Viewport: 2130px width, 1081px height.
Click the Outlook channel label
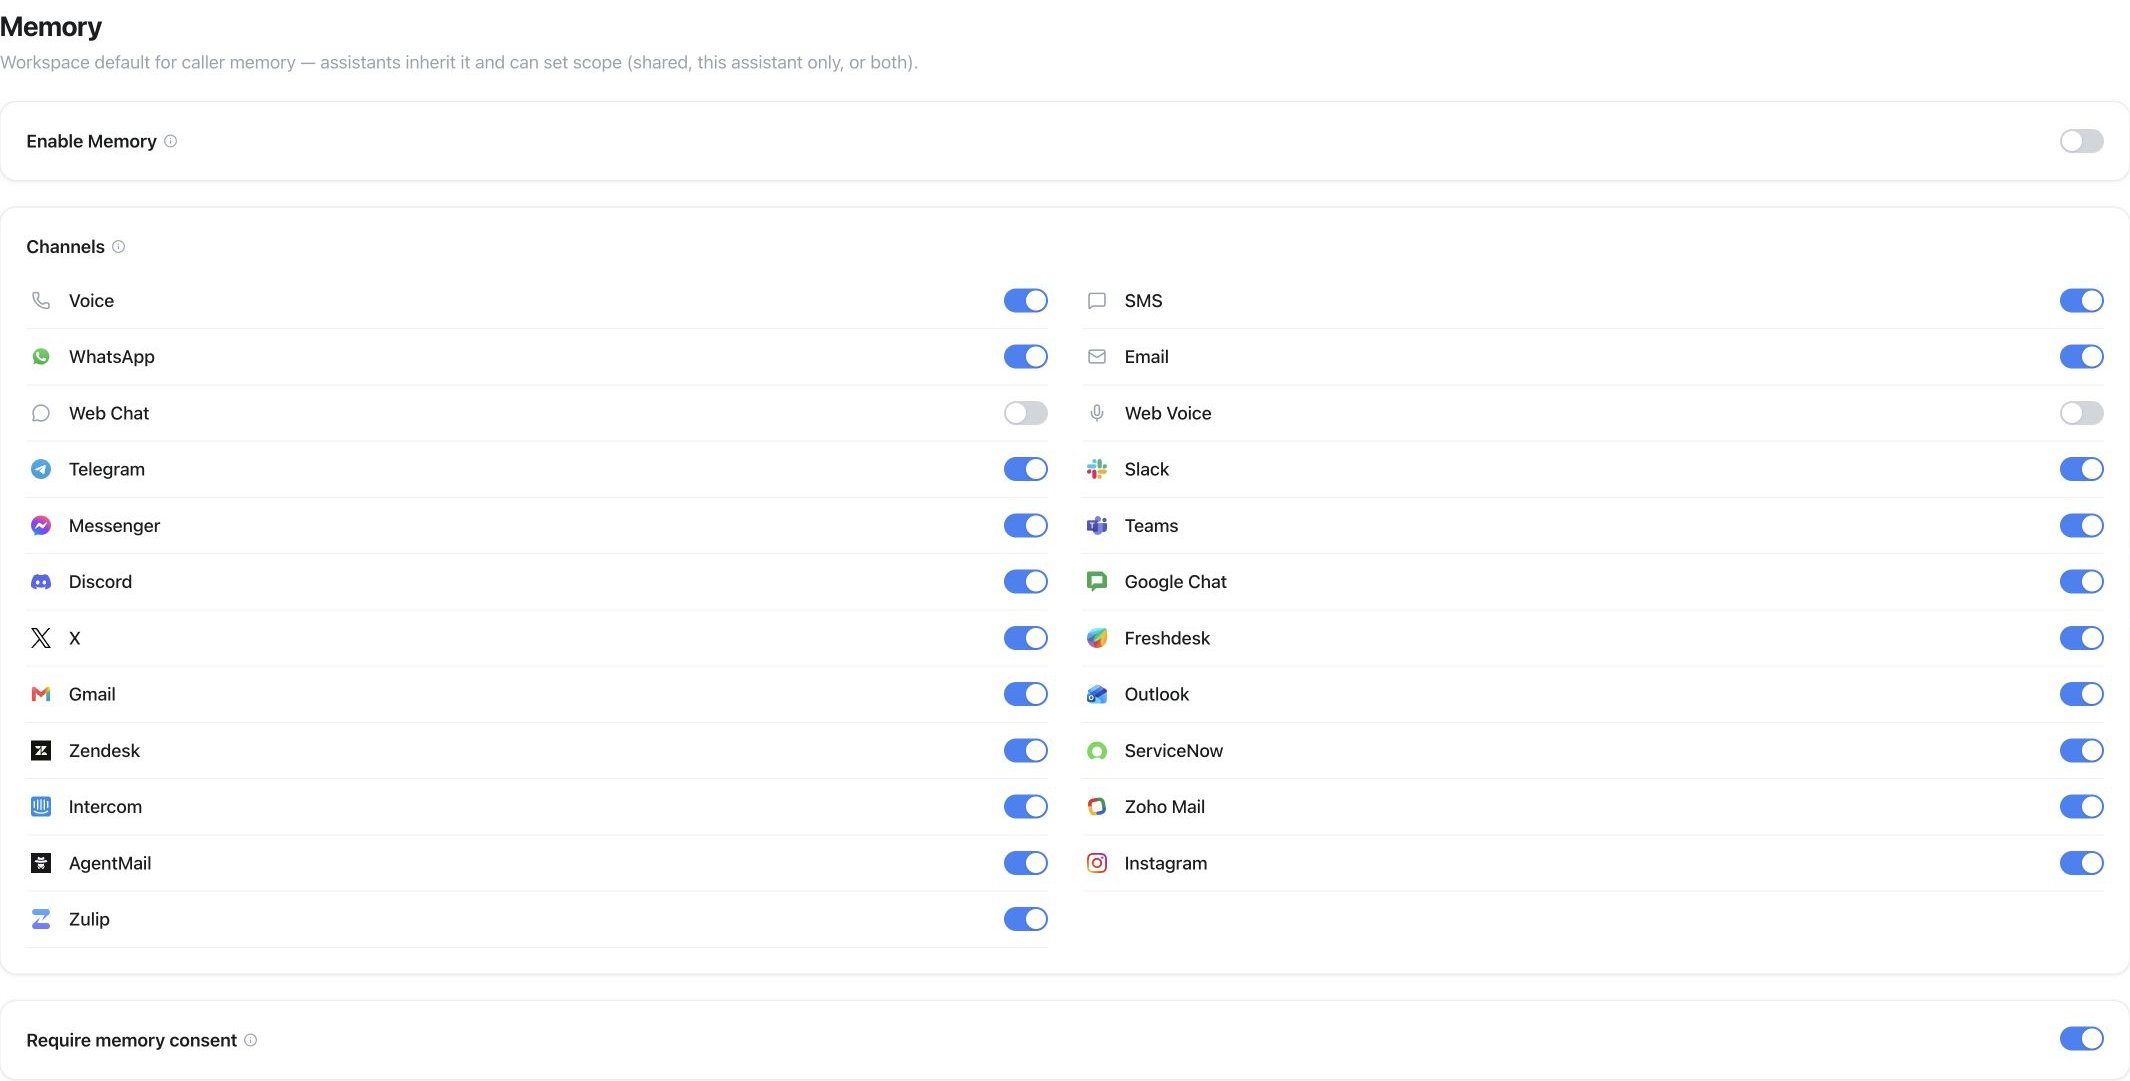coord(1156,694)
